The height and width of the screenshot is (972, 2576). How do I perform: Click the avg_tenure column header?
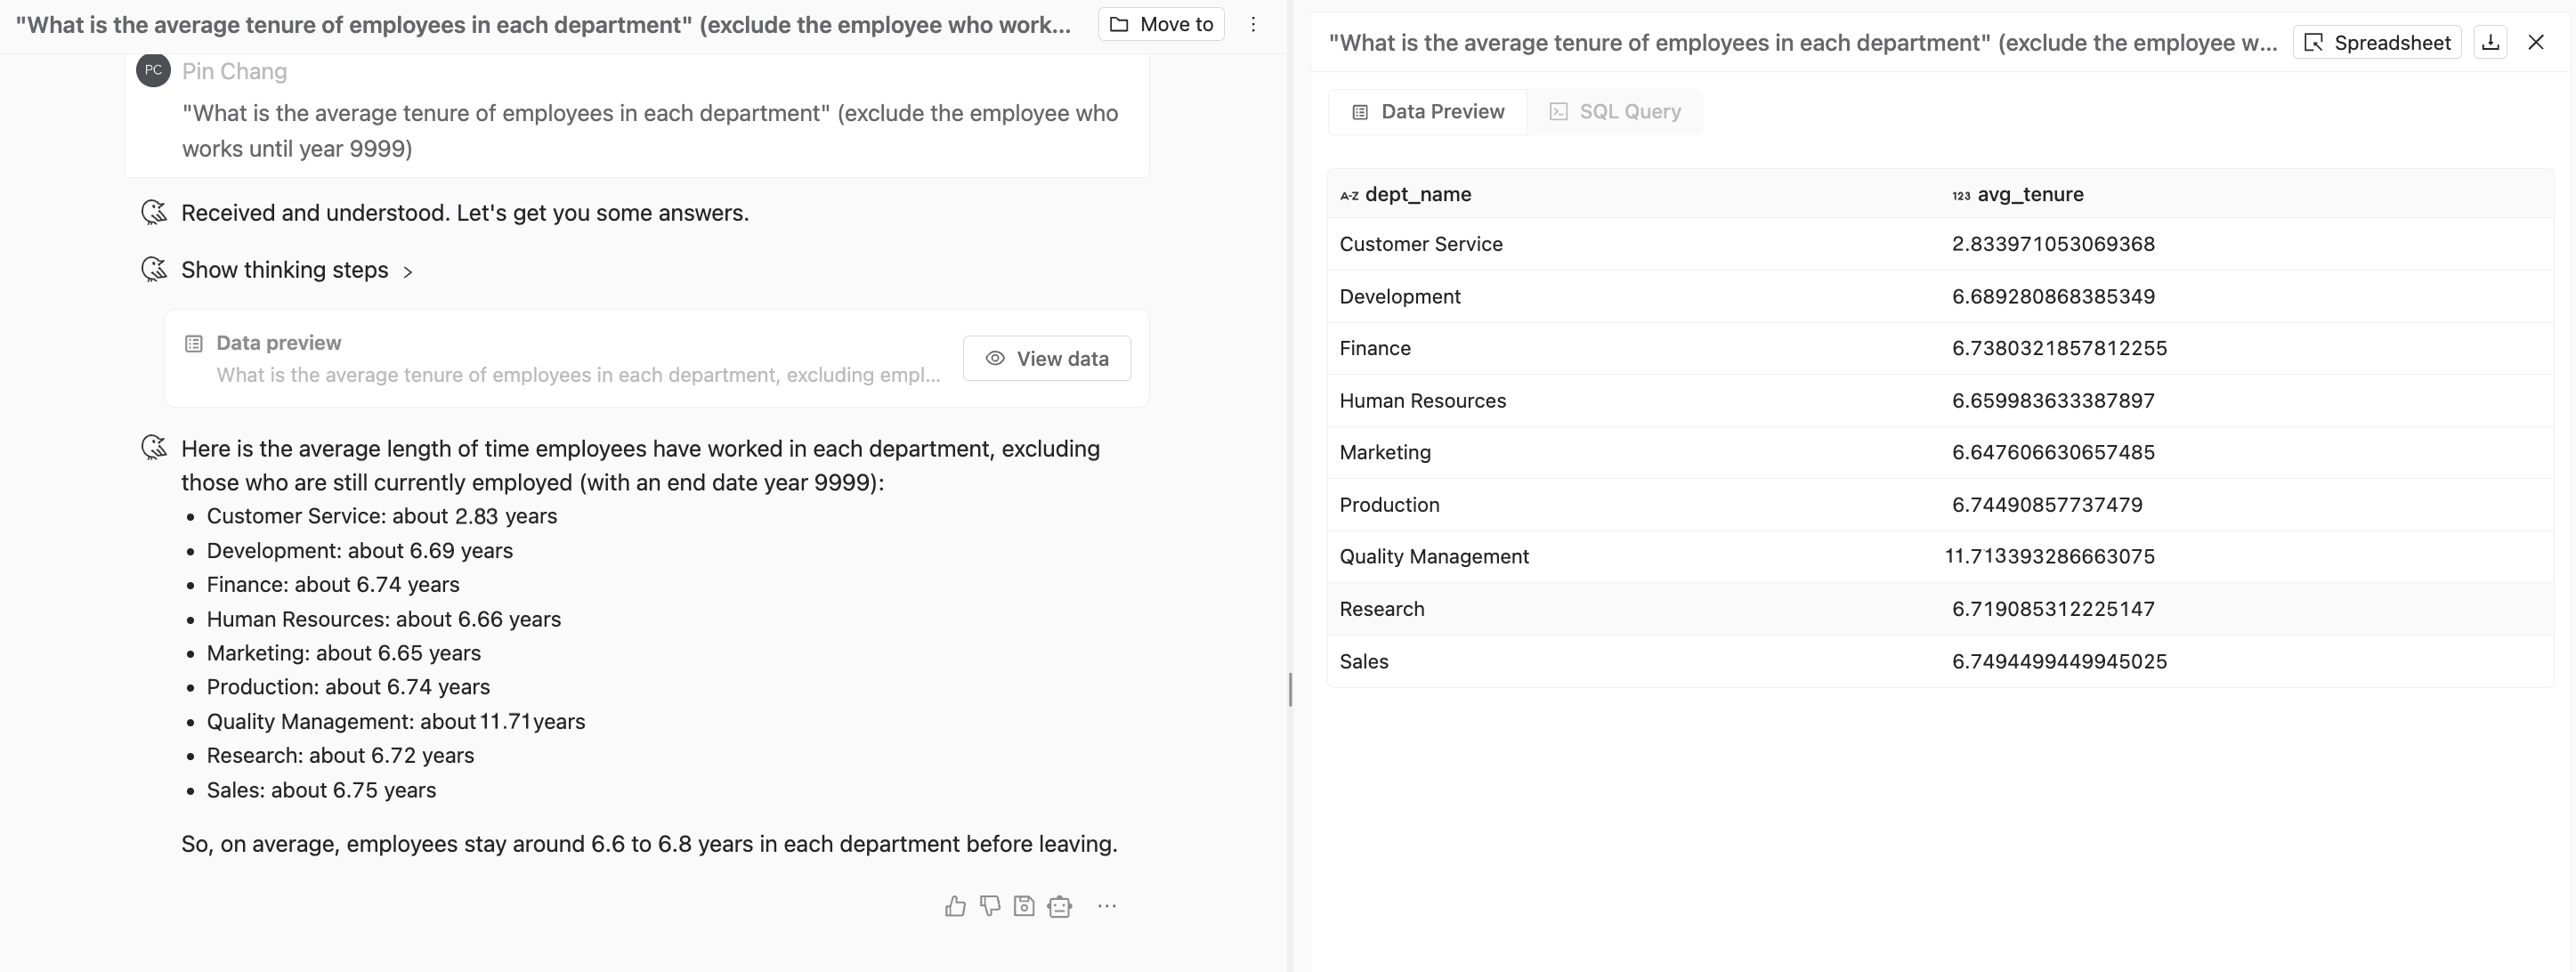point(2029,195)
